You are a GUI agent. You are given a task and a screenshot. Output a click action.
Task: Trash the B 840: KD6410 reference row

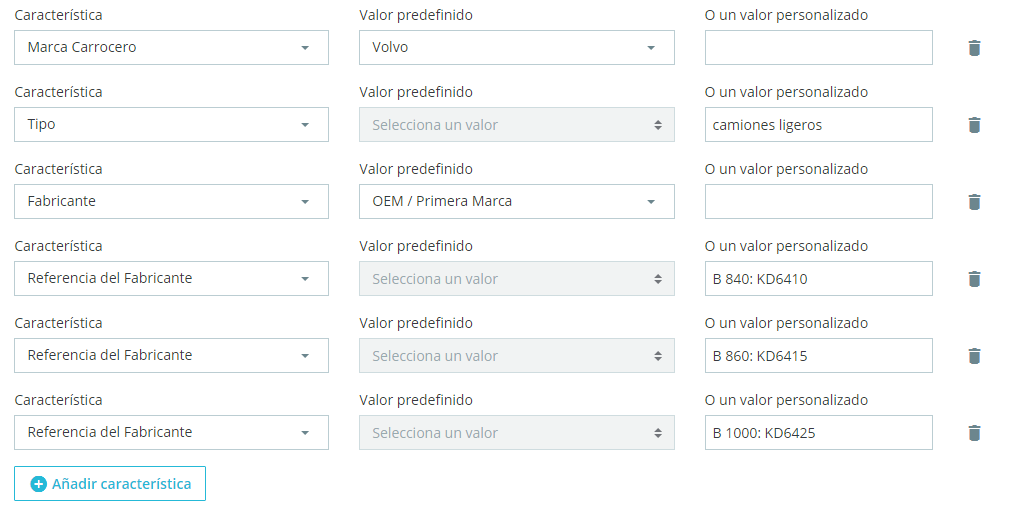coord(974,279)
